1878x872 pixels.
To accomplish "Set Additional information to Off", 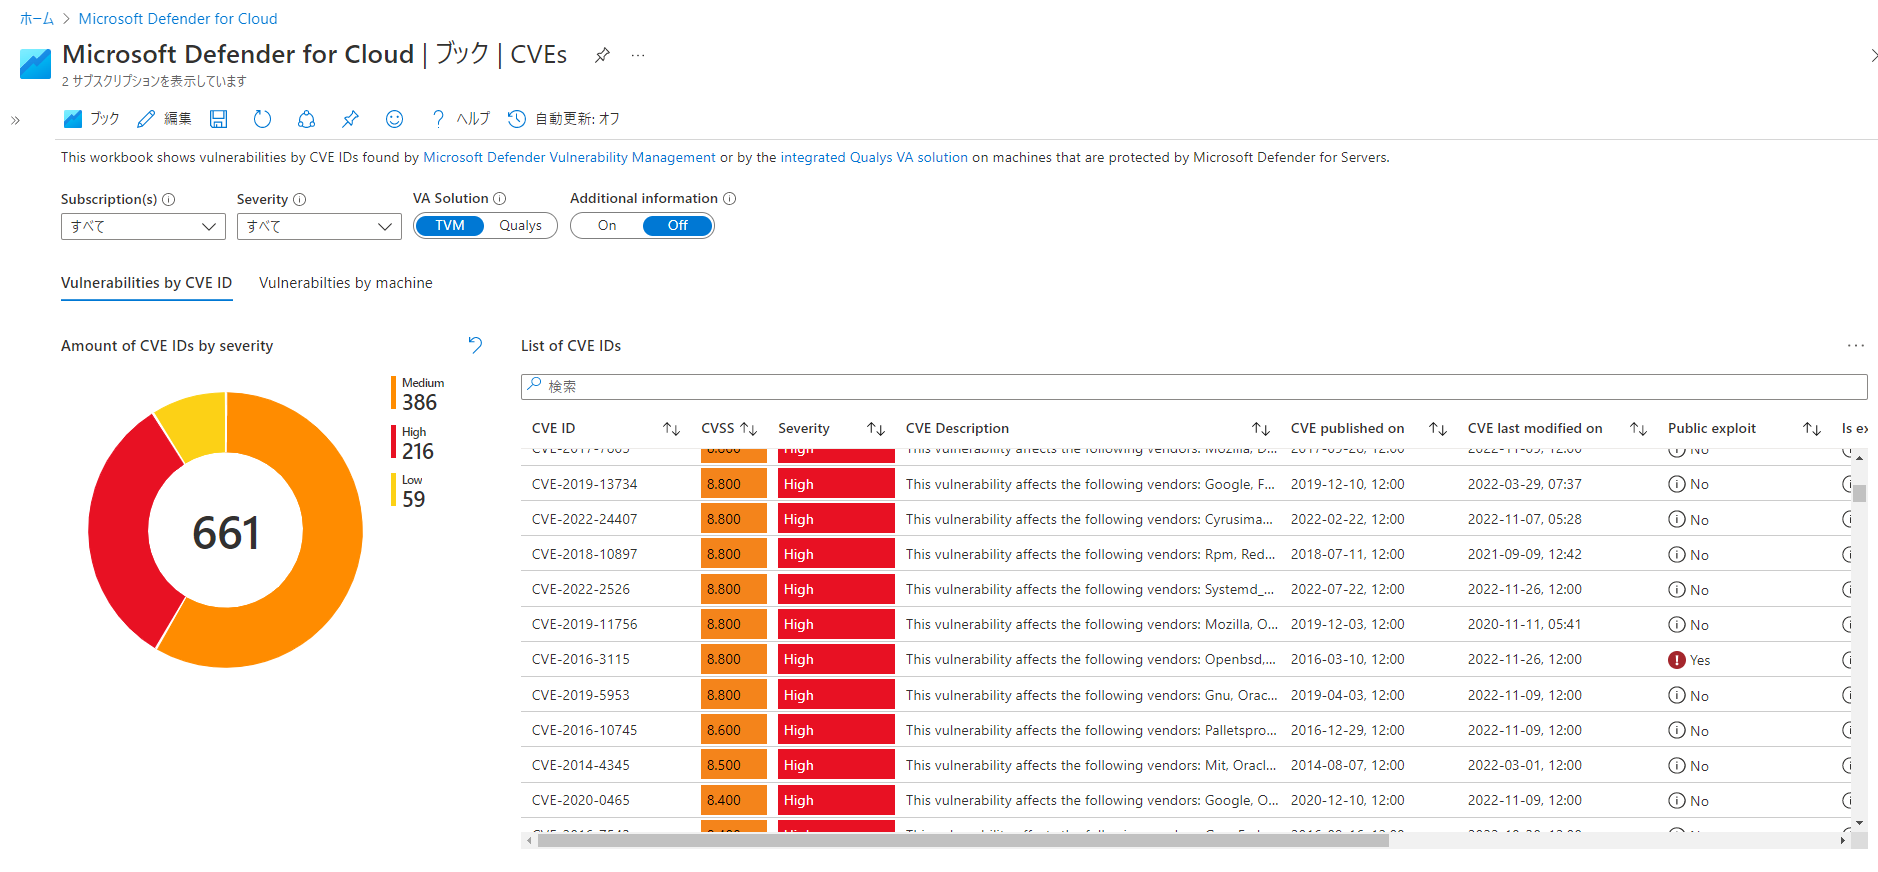I will click(678, 226).
